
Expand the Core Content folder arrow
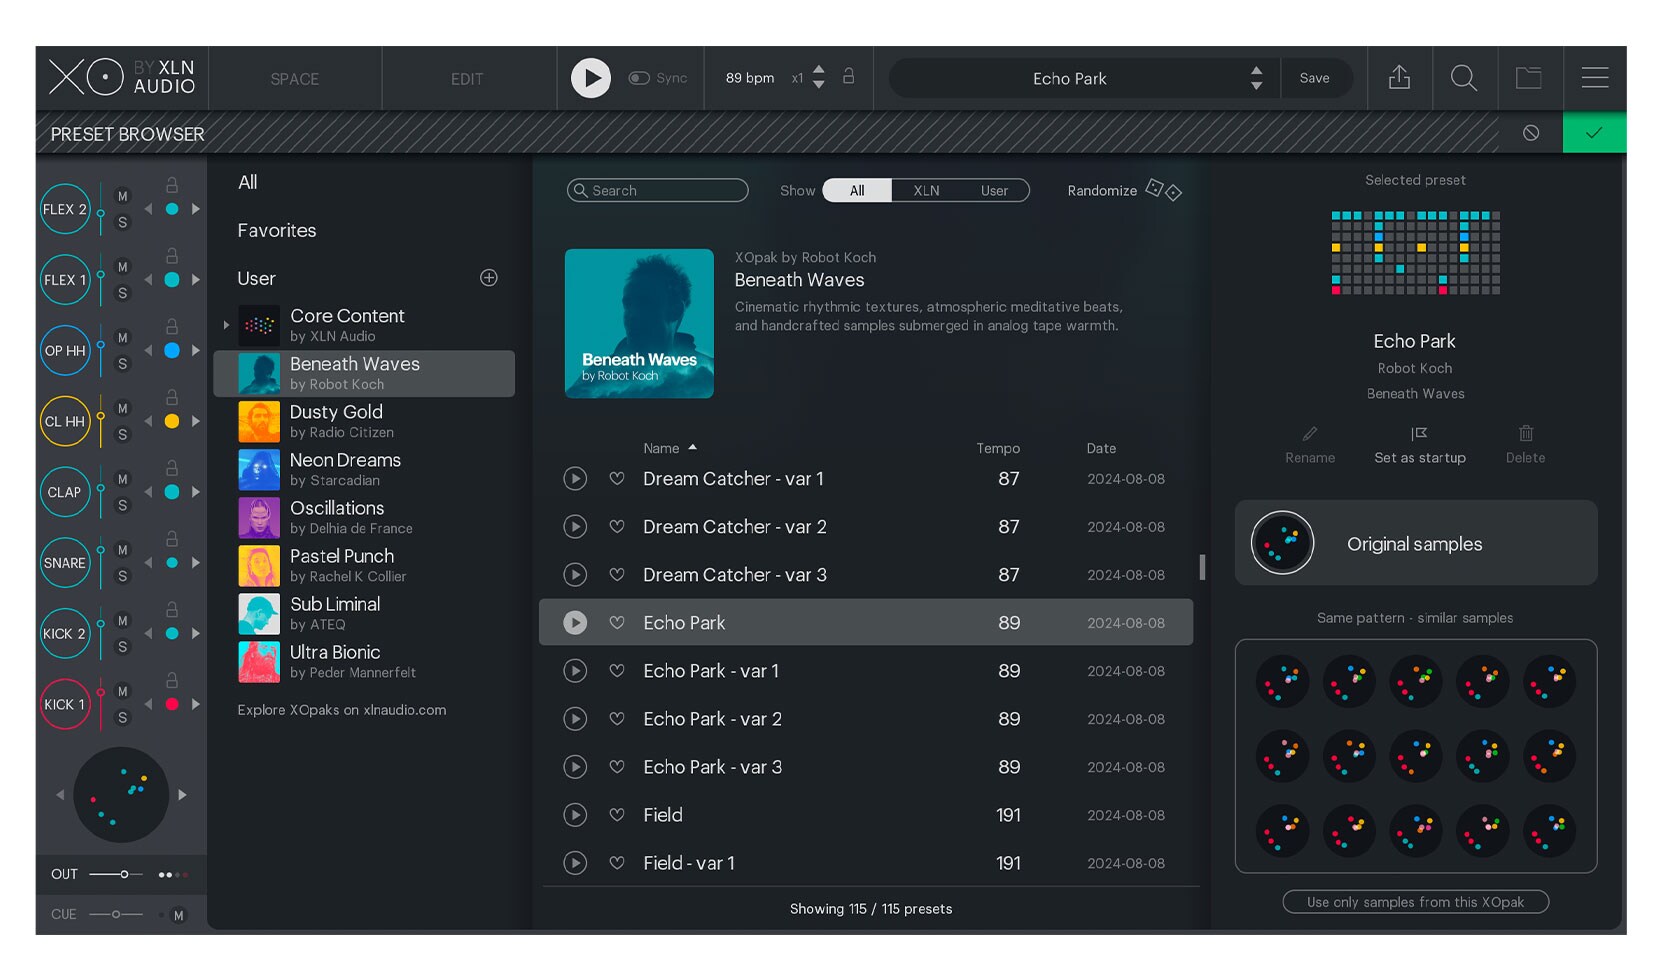227,325
